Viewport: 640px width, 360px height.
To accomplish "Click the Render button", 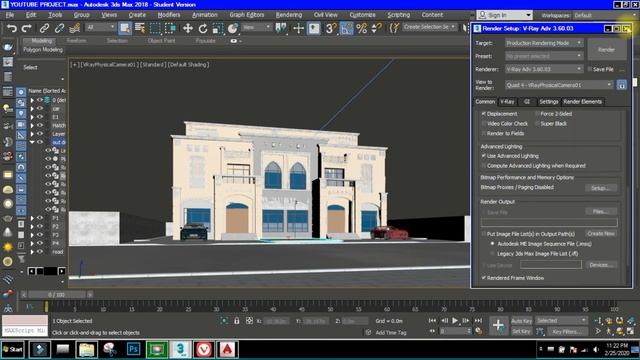I will 607,50.
